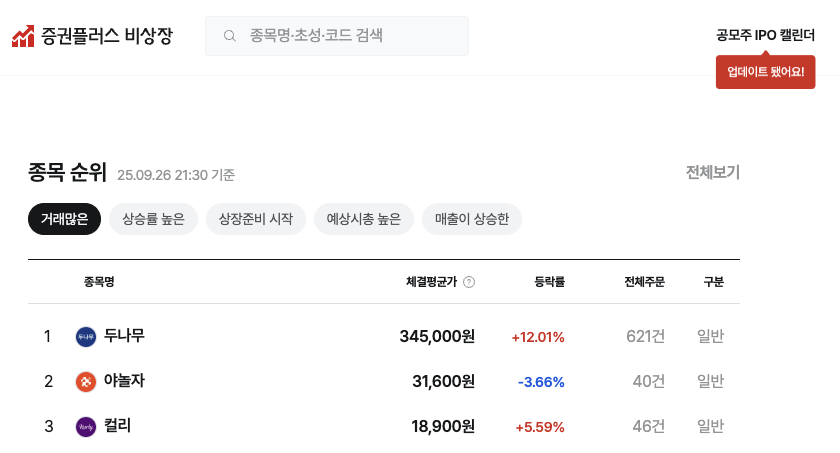Open the 공모주 IPO 캘린더 link
This screenshot has width=840, height=453.
point(765,35)
